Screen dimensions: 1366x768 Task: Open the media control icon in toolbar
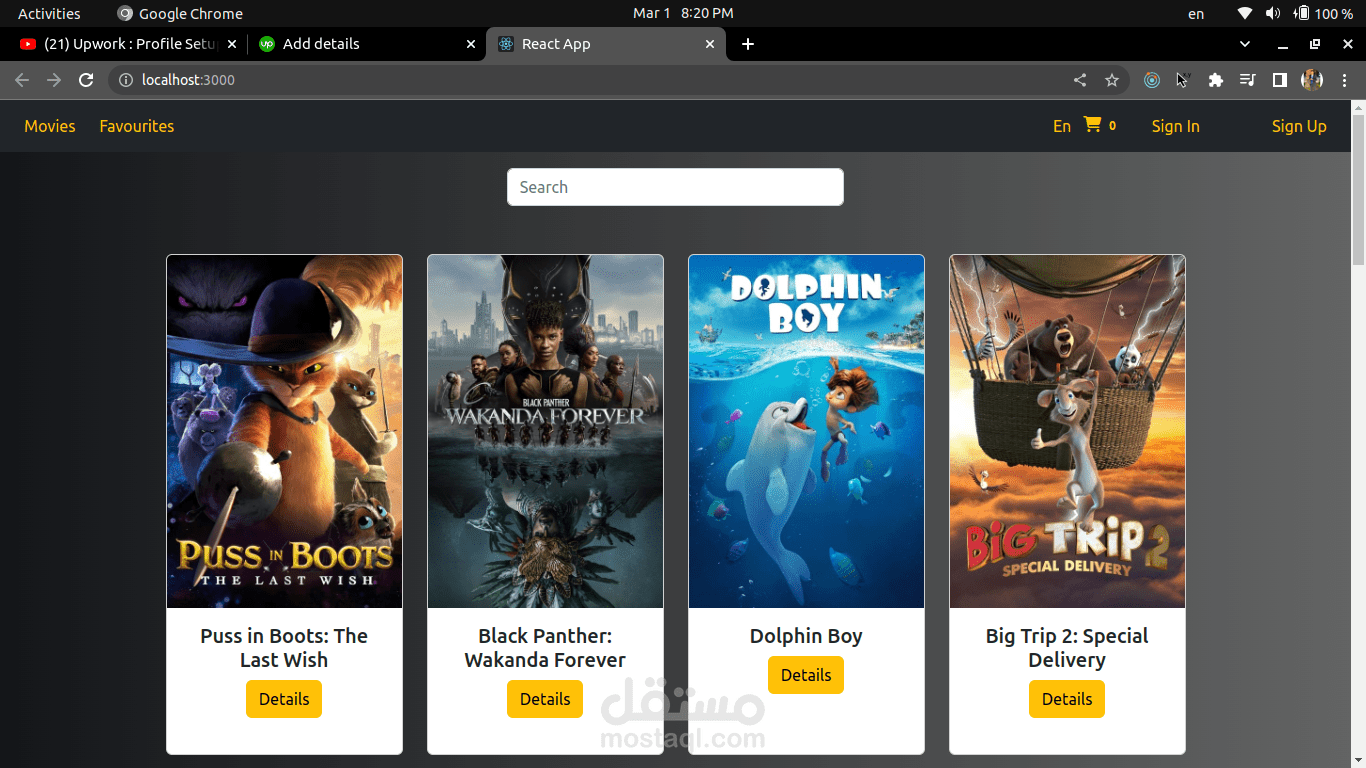(x=1248, y=80)
